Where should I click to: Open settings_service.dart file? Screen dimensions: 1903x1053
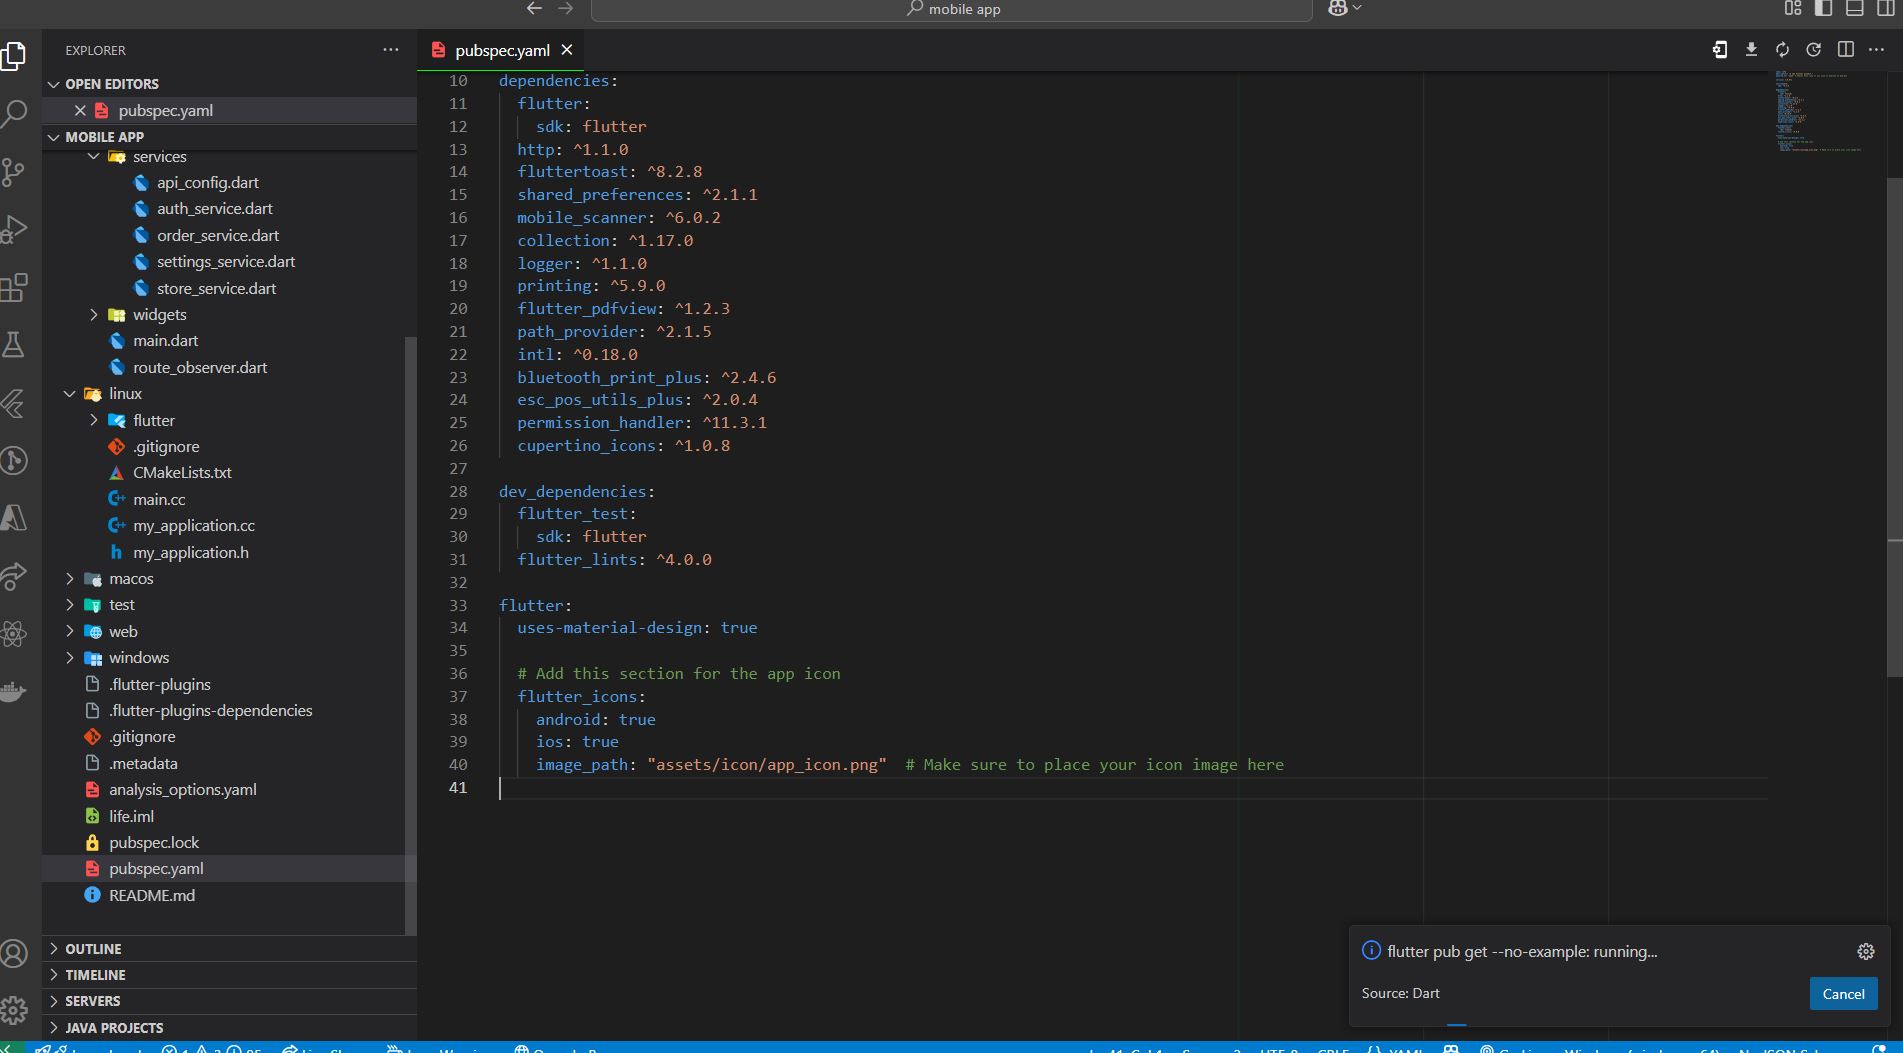225,261
